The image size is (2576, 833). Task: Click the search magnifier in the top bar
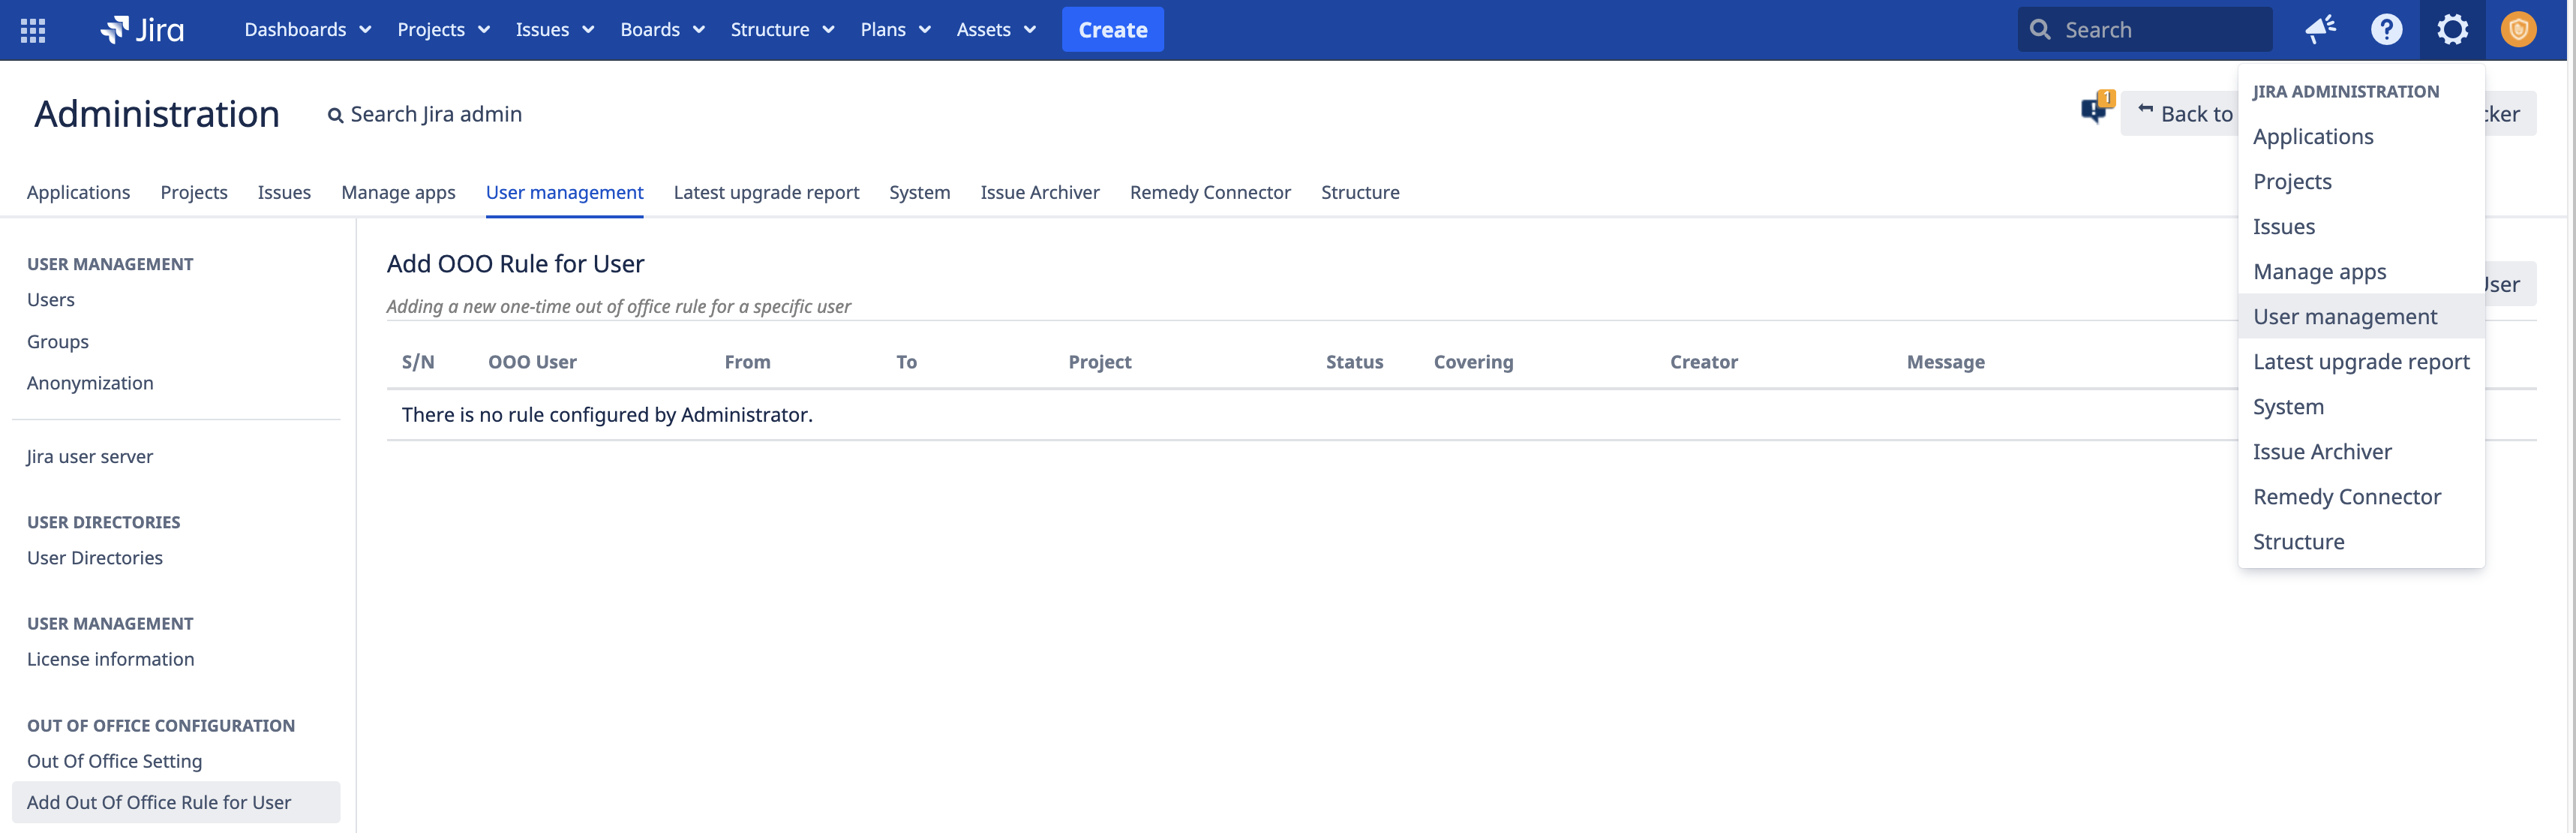coord(2041,29)
